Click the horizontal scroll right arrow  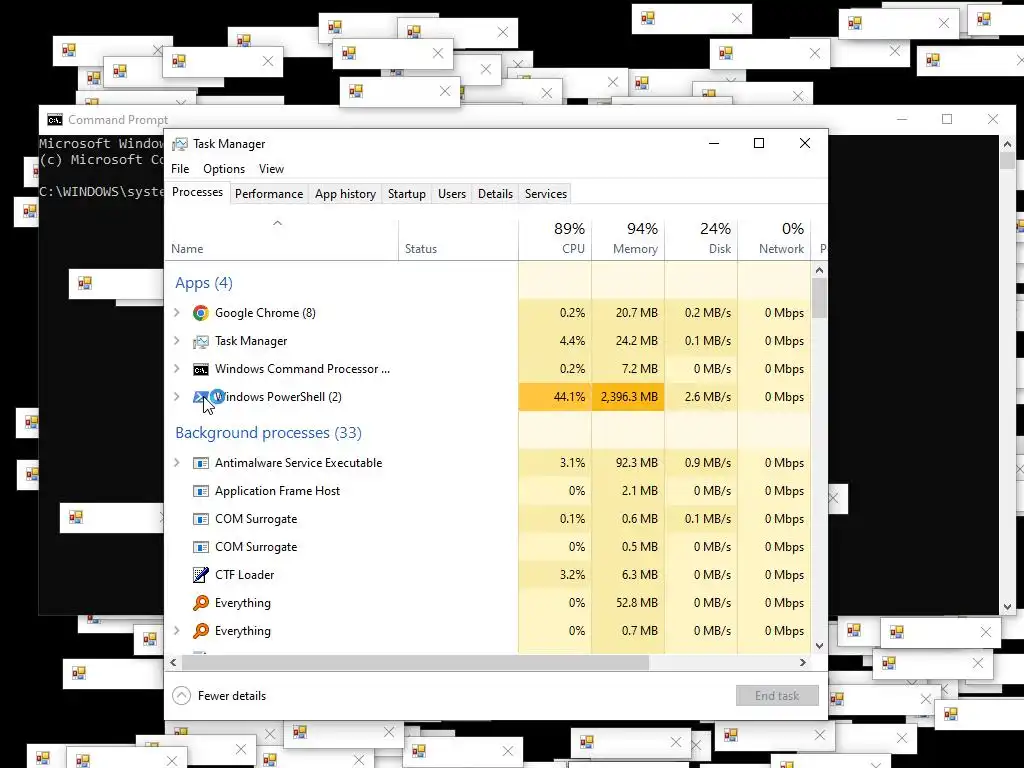(x=803, y=662)
